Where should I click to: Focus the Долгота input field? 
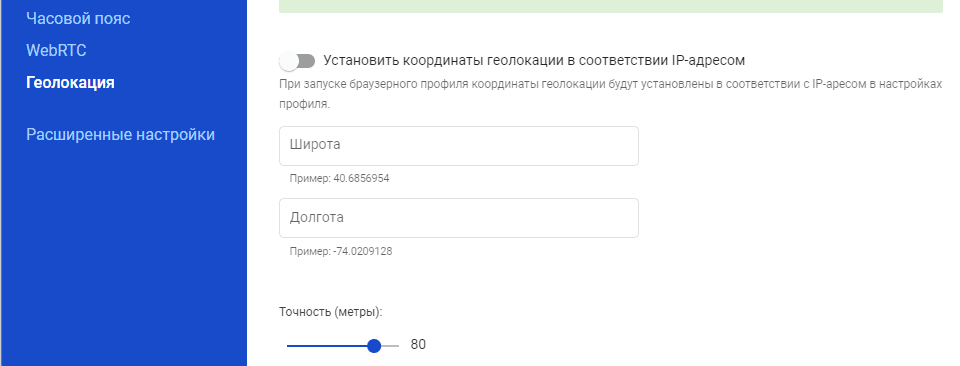click(x=459, y=218)
